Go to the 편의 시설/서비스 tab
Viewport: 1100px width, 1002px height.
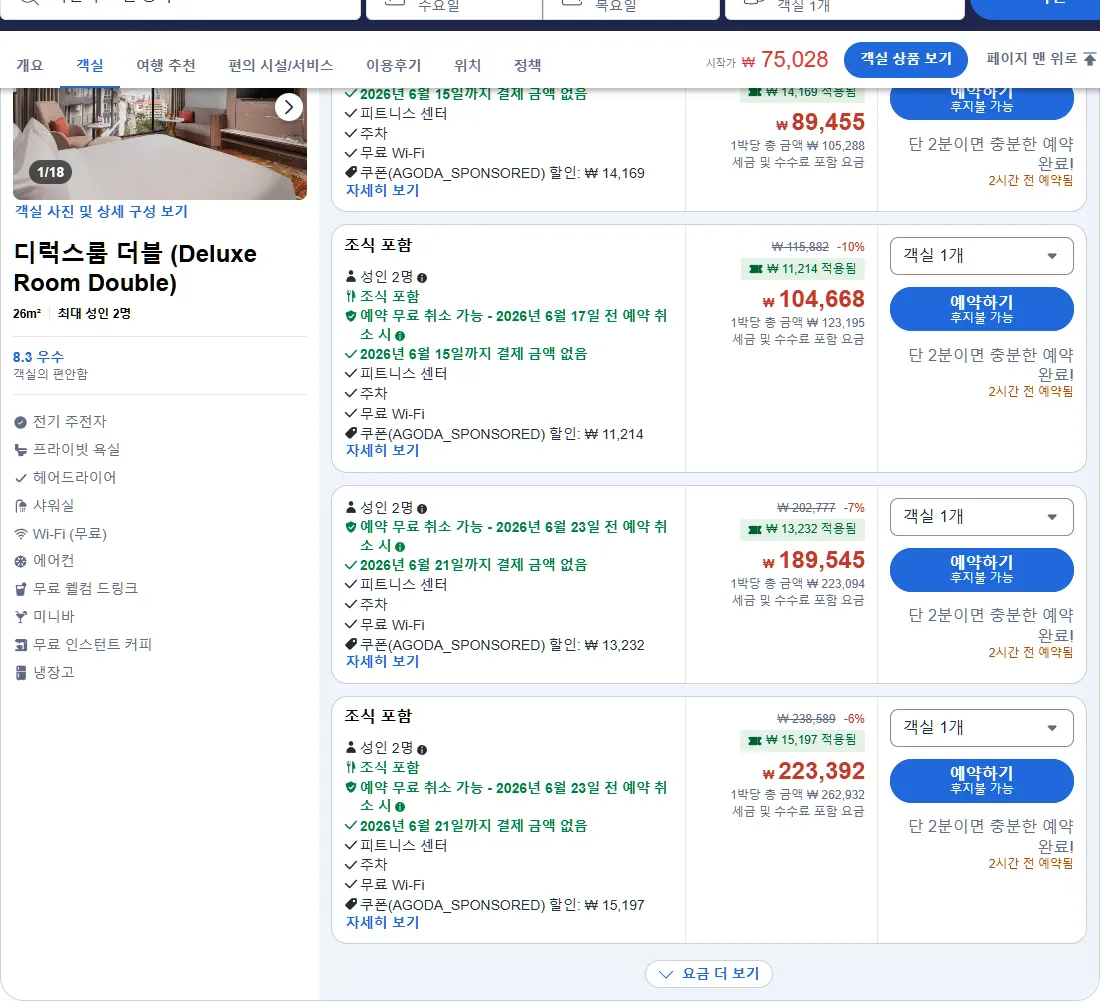coord(281,65)
